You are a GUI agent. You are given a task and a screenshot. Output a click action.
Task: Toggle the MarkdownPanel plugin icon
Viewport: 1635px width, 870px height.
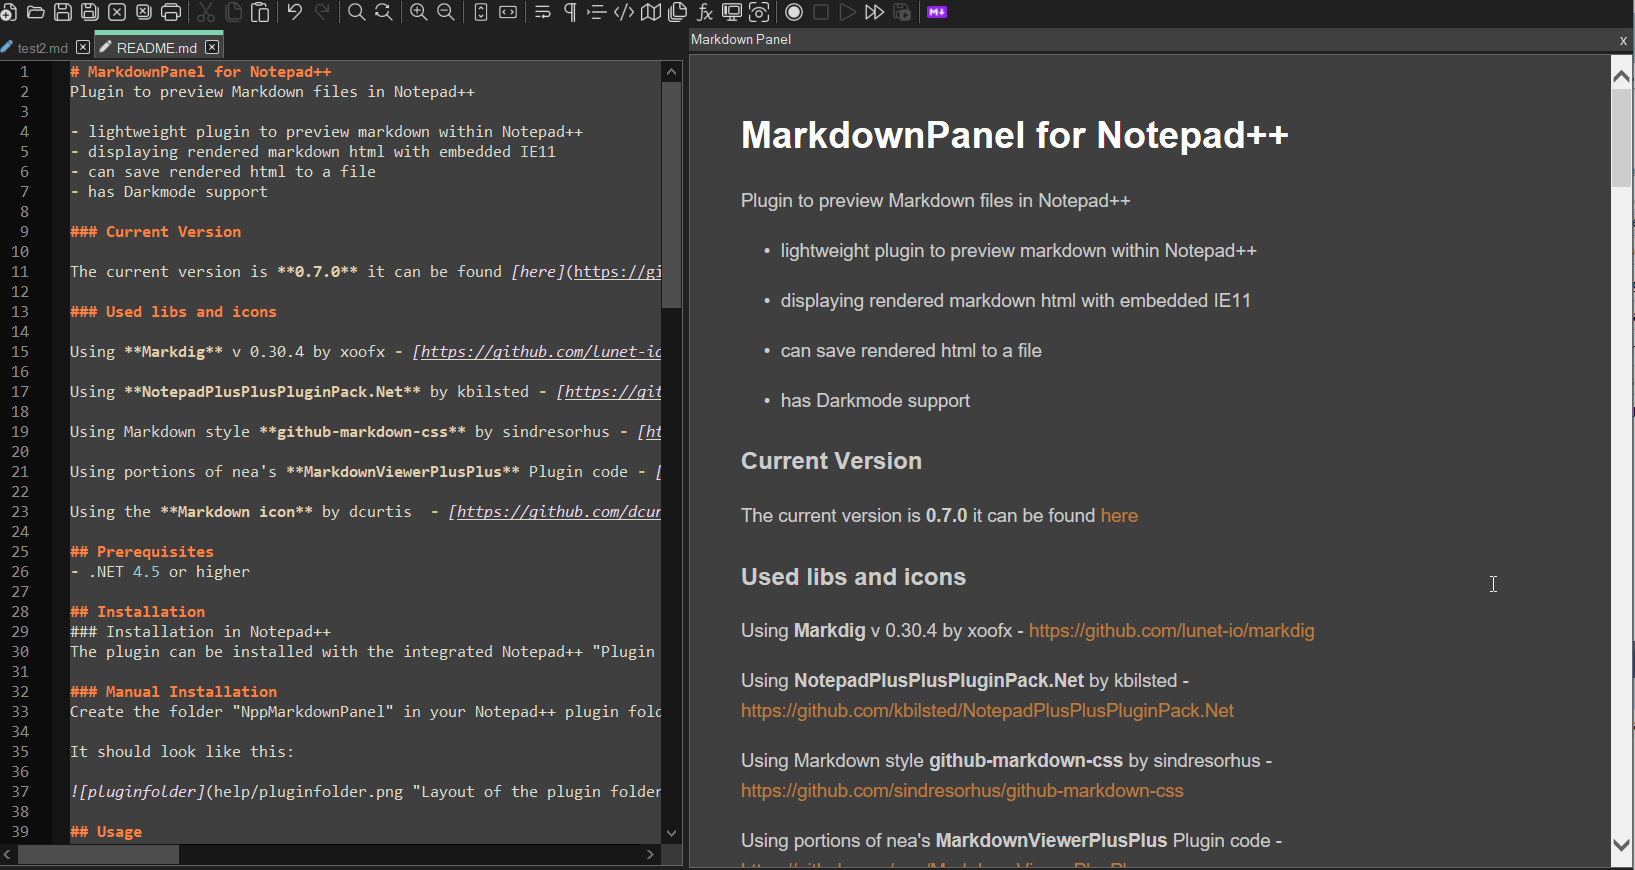coord(937,12)
